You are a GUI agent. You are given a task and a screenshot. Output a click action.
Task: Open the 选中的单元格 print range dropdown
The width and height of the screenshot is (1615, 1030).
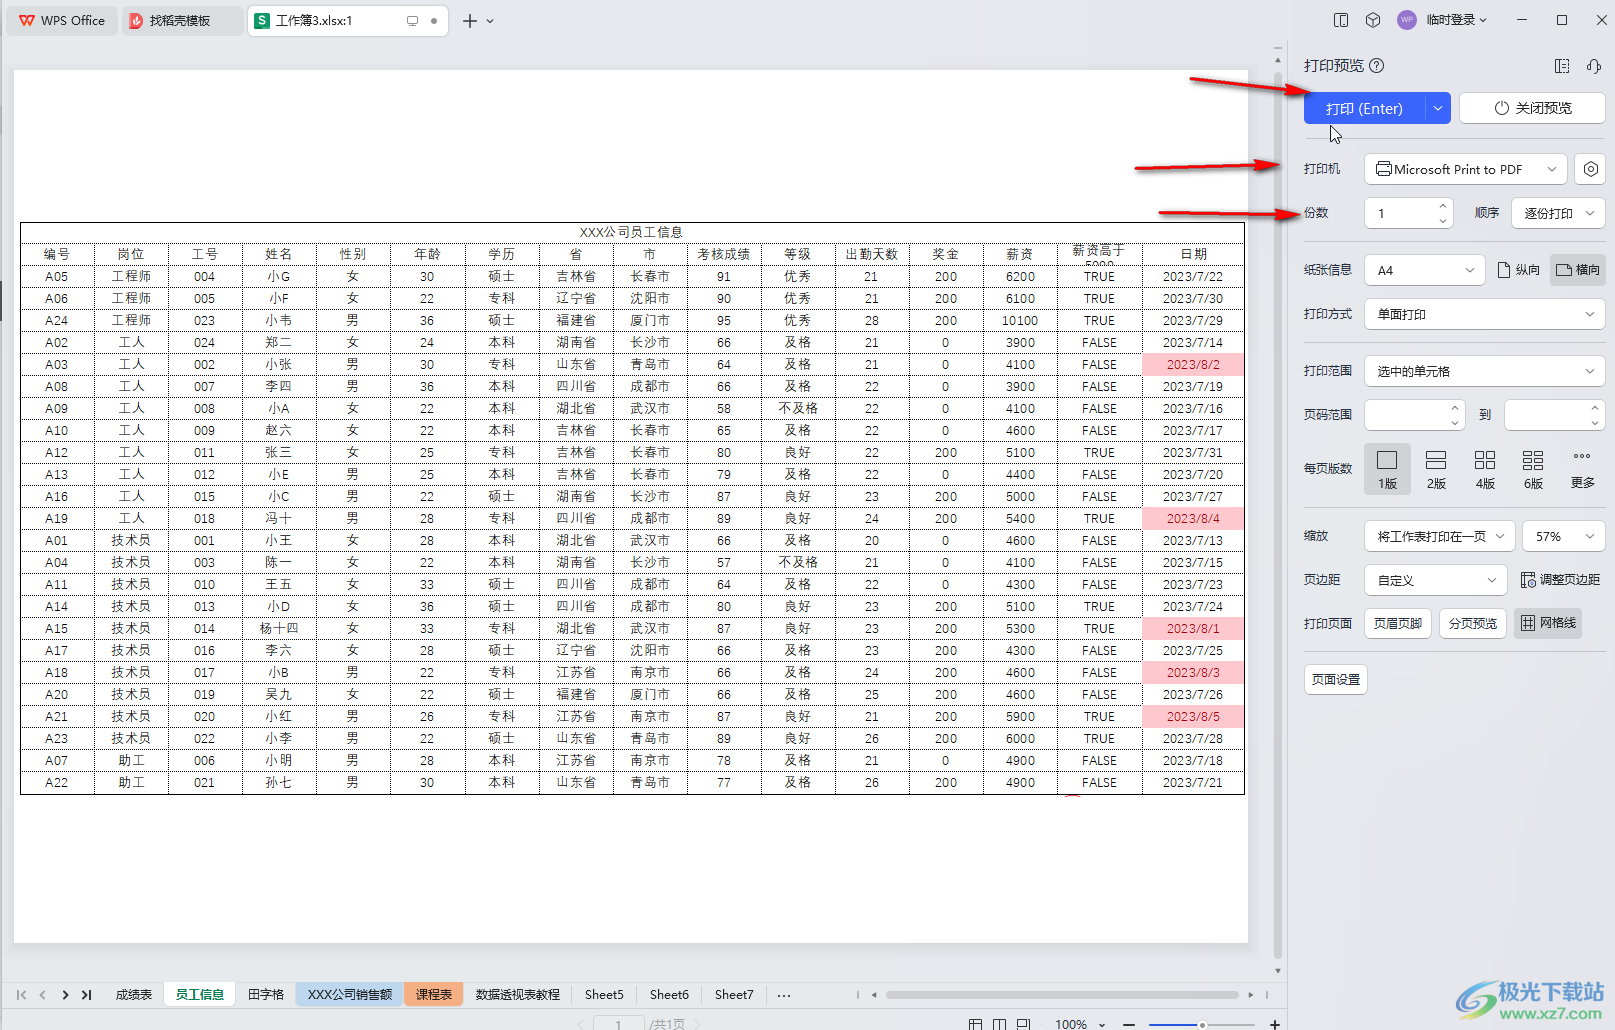coord(1485,371)
